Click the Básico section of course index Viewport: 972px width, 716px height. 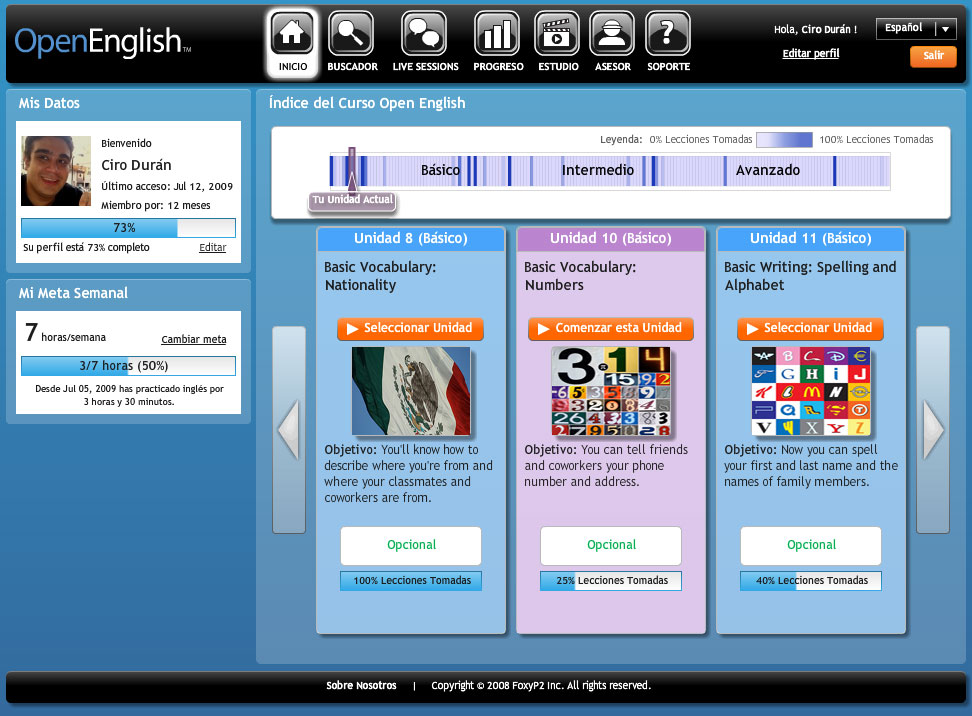[x=440, y=170]
